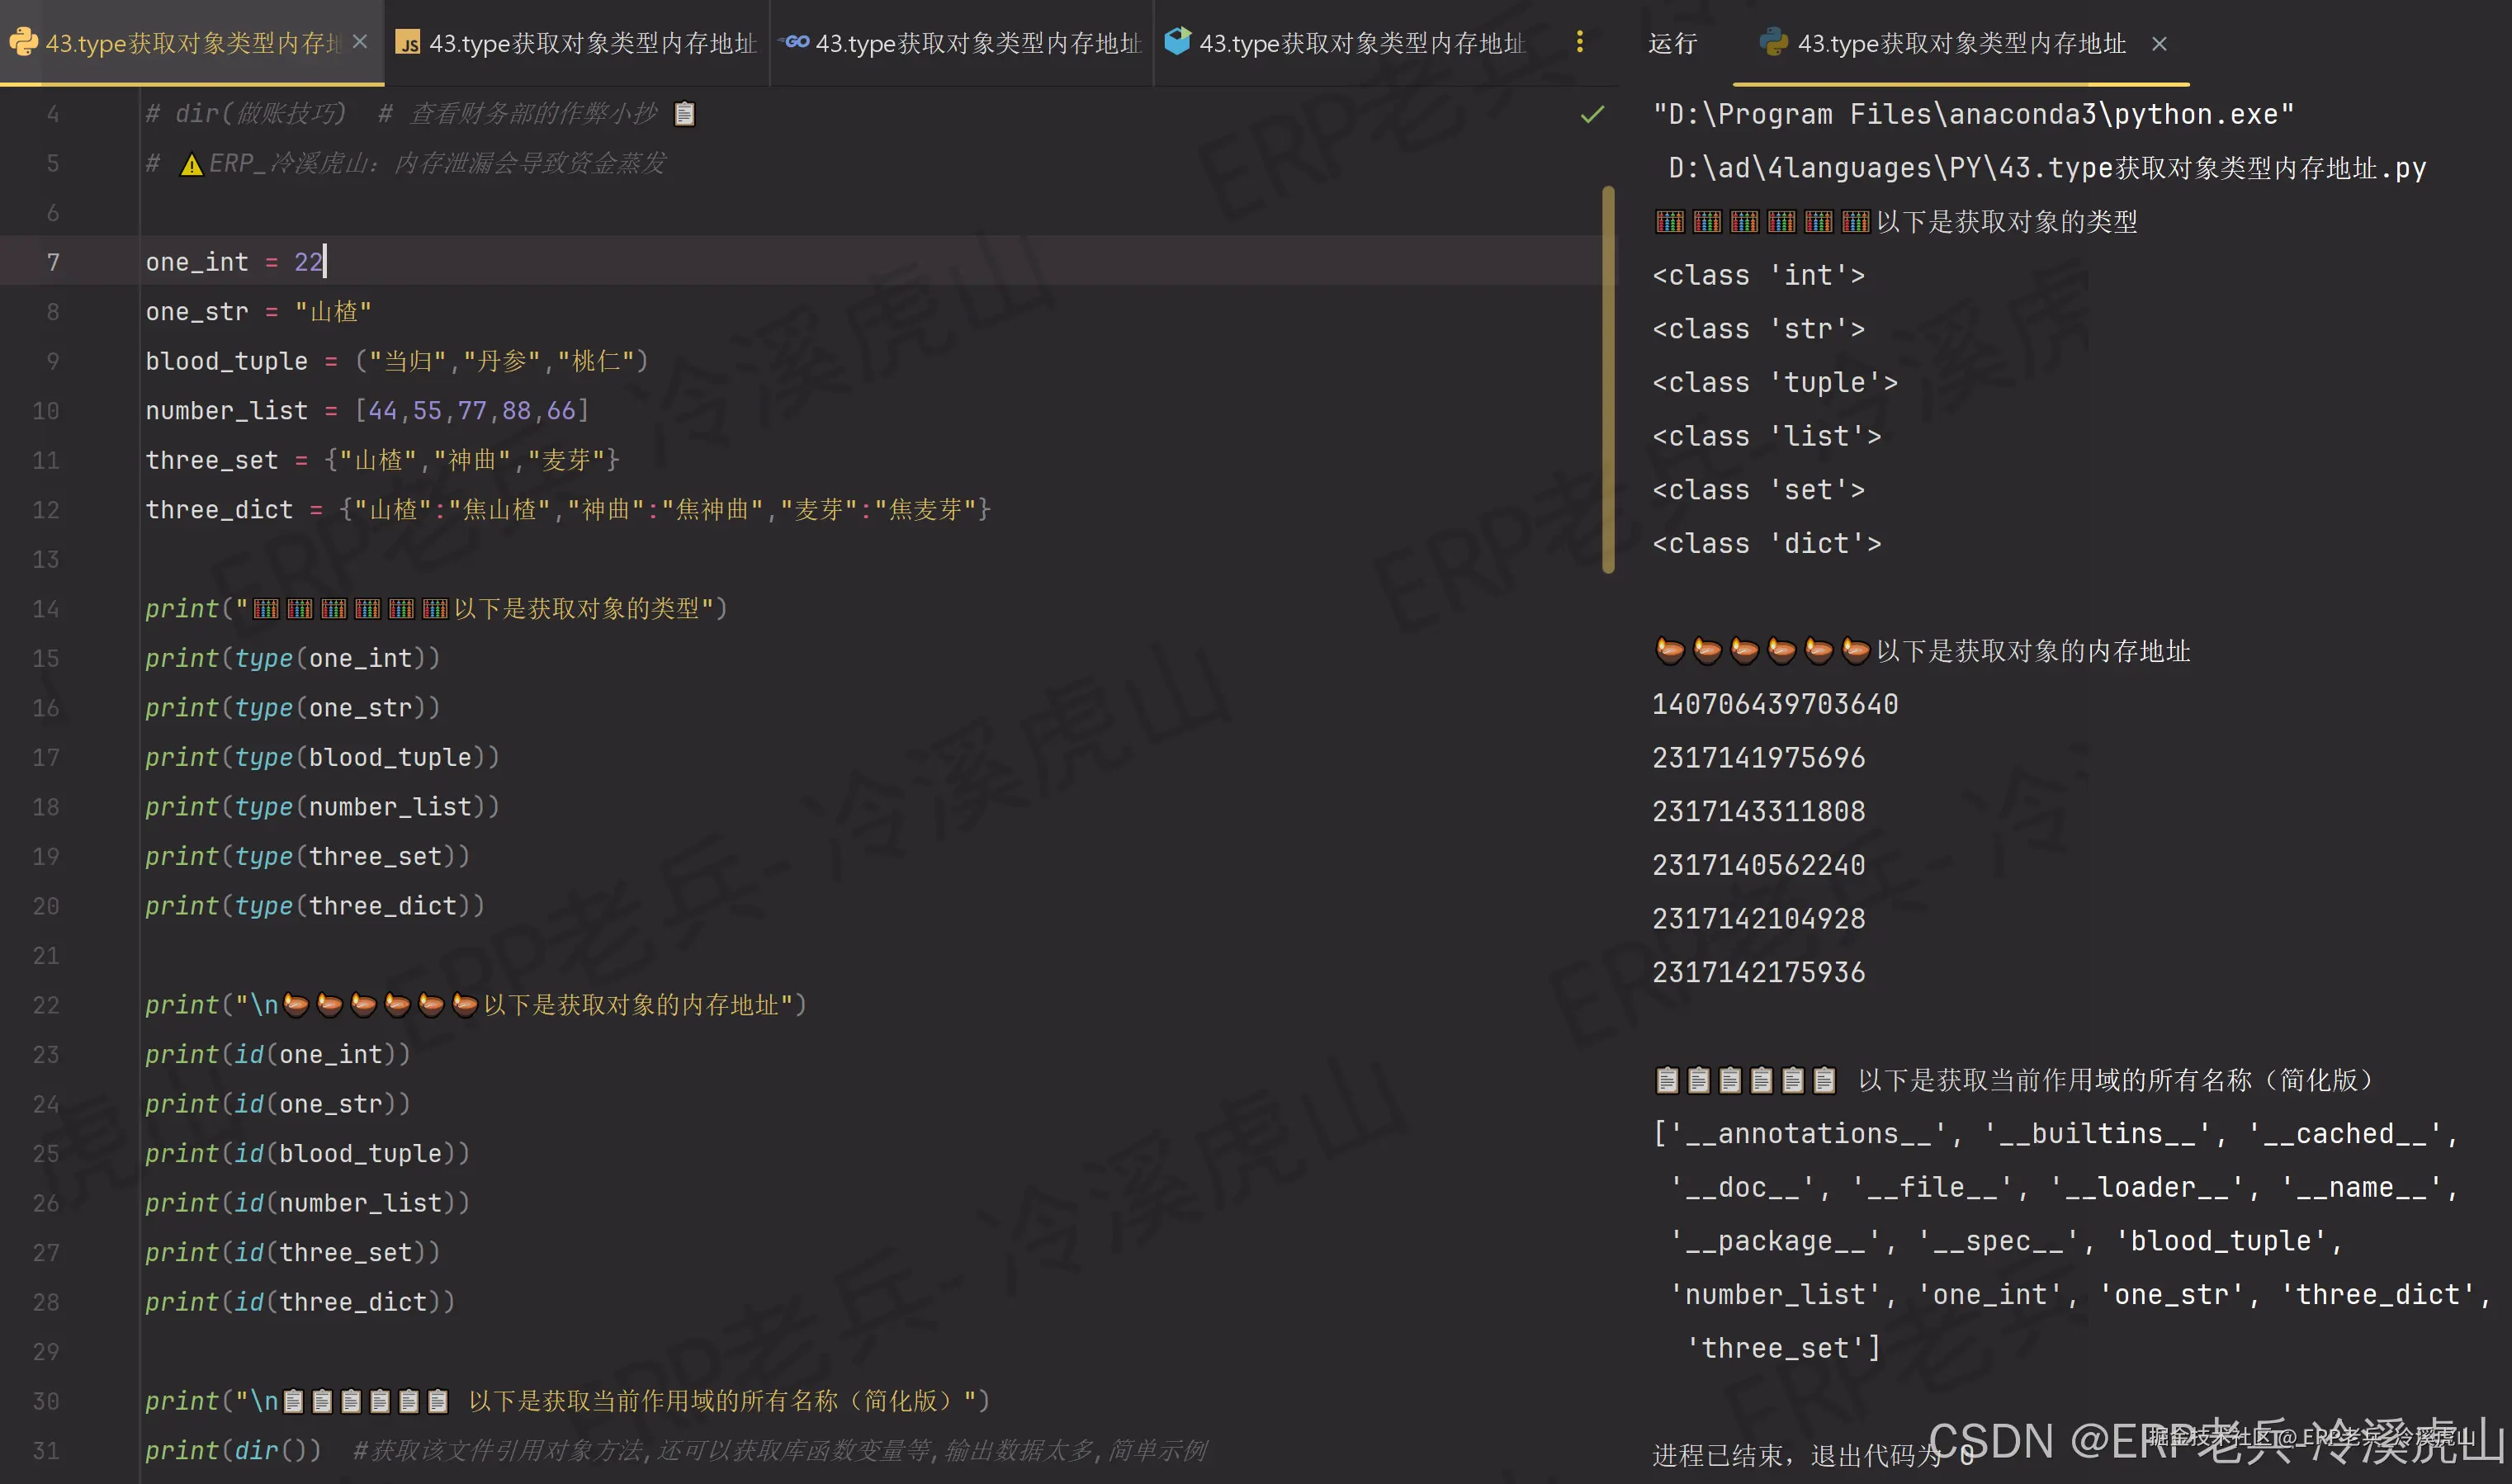Click memory address 140706439703640 in output
Screen dimensions: 2512x1484
click(1775, 704)
